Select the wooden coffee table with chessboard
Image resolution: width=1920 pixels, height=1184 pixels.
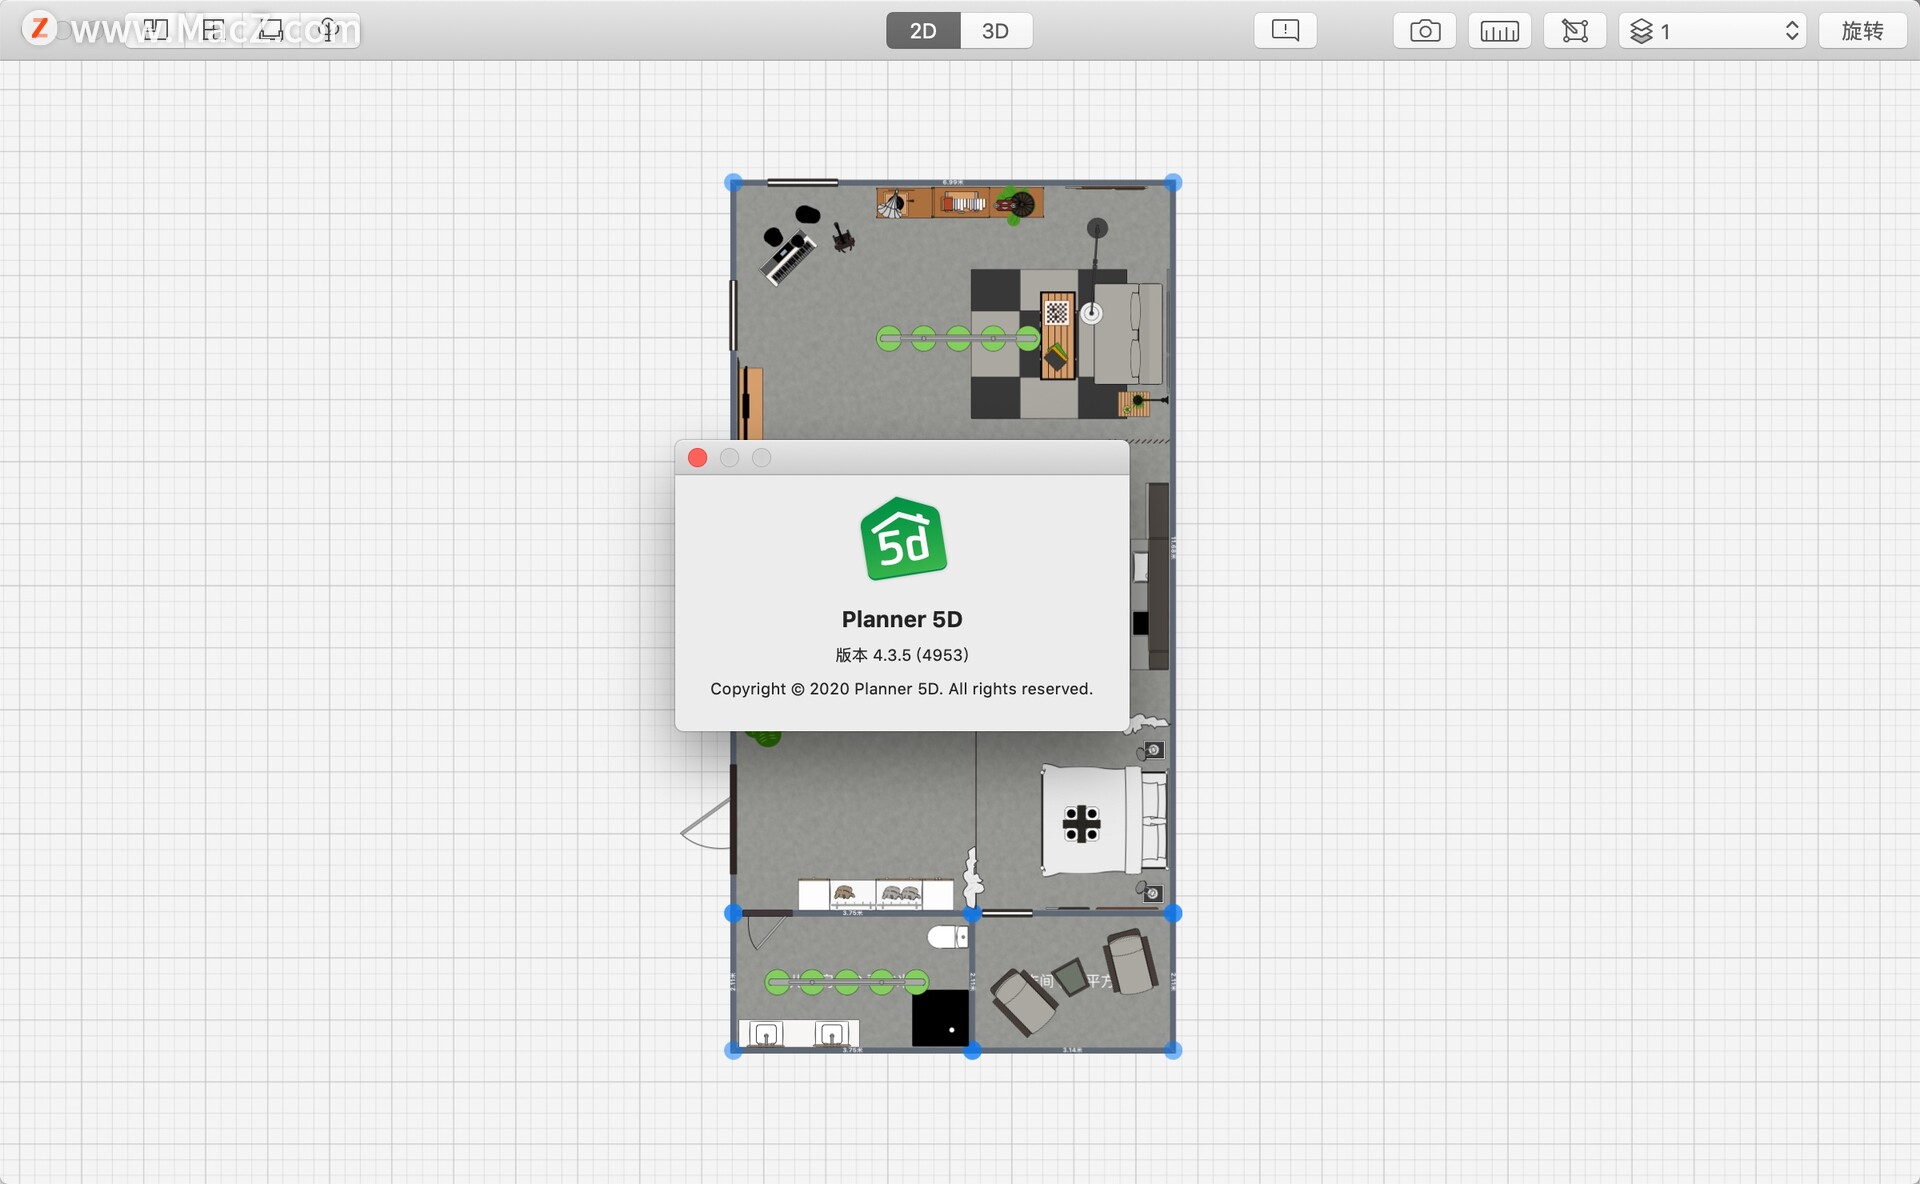coord(1057,335)
